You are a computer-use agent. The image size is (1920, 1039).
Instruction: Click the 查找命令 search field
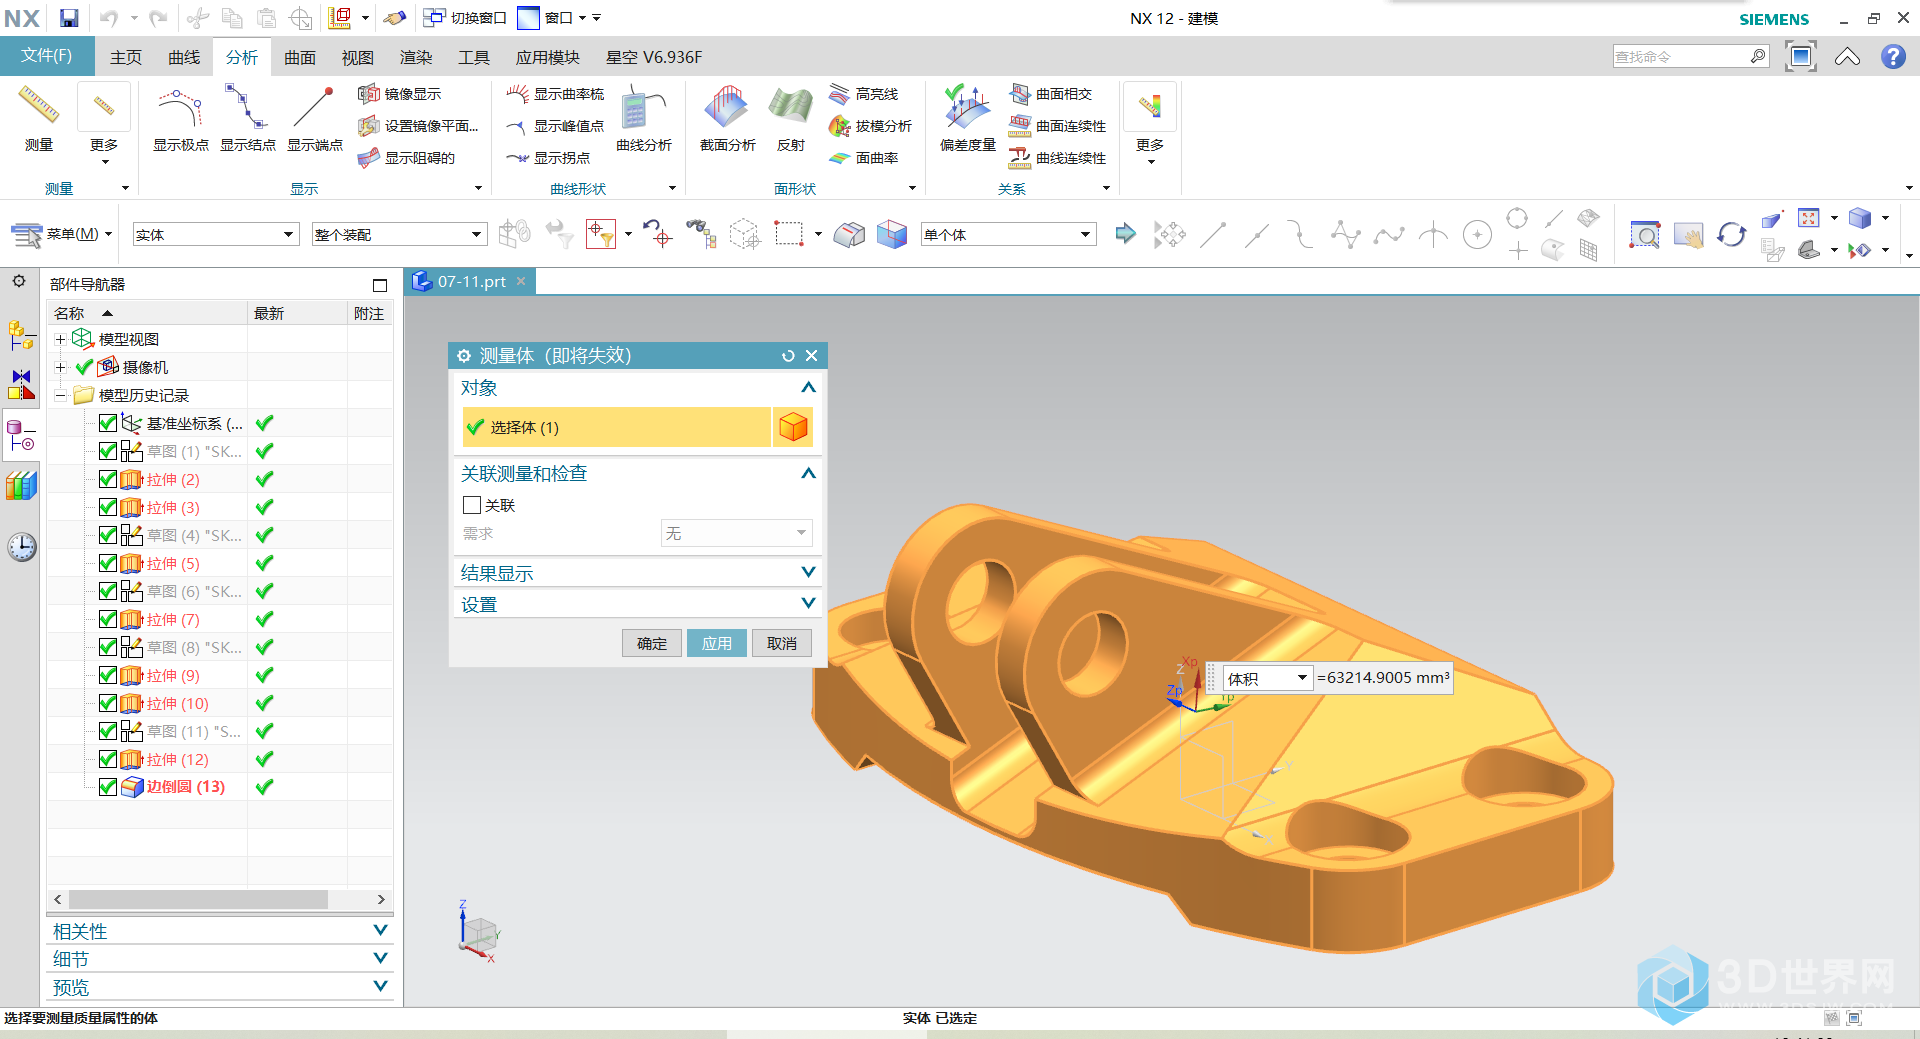click(x=1690, y=57)
